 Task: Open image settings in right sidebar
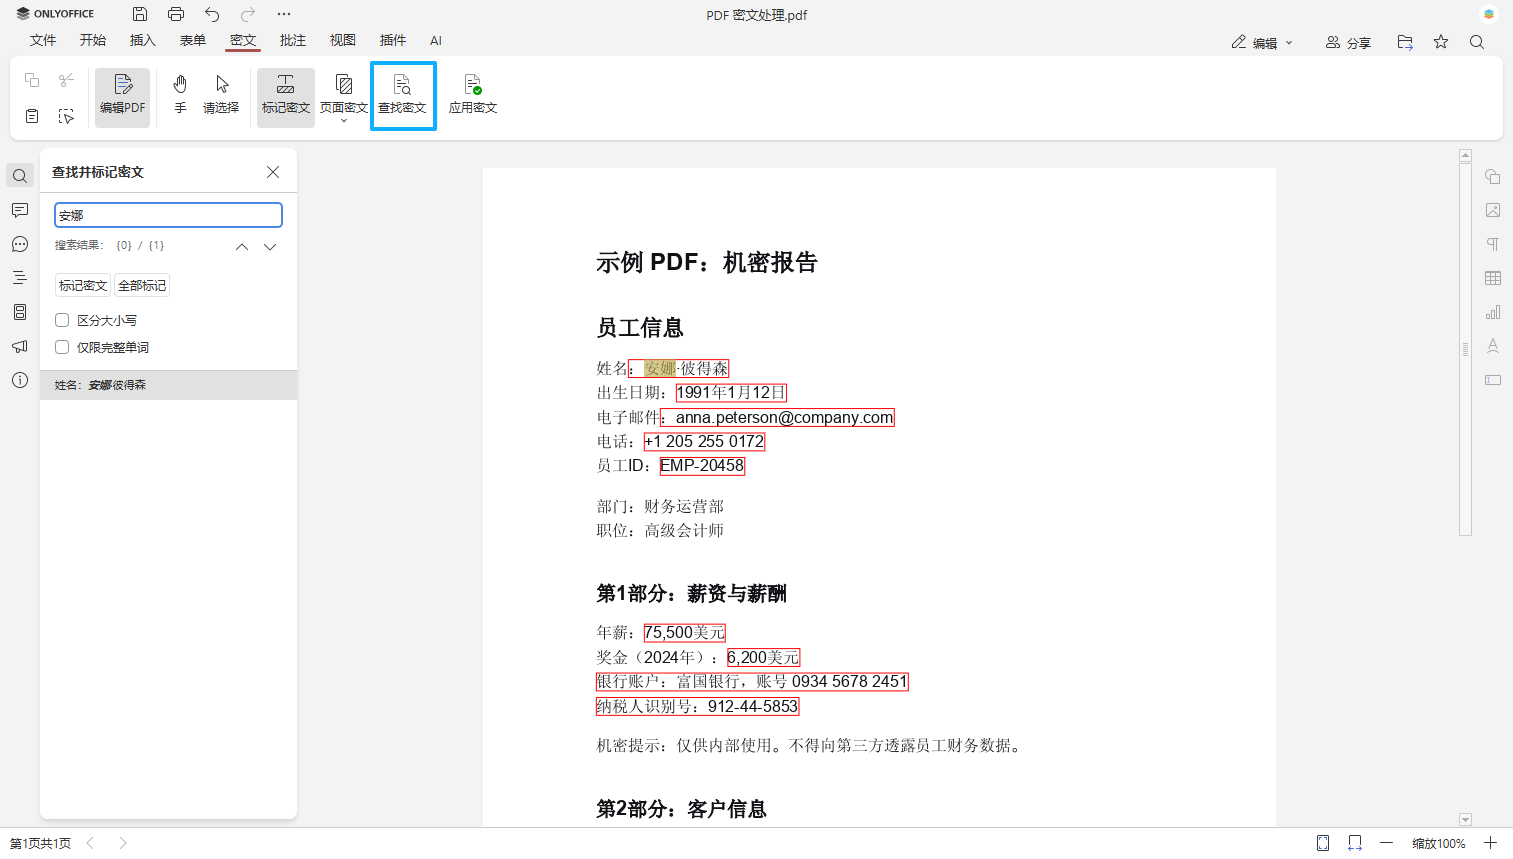point(1492,210)
